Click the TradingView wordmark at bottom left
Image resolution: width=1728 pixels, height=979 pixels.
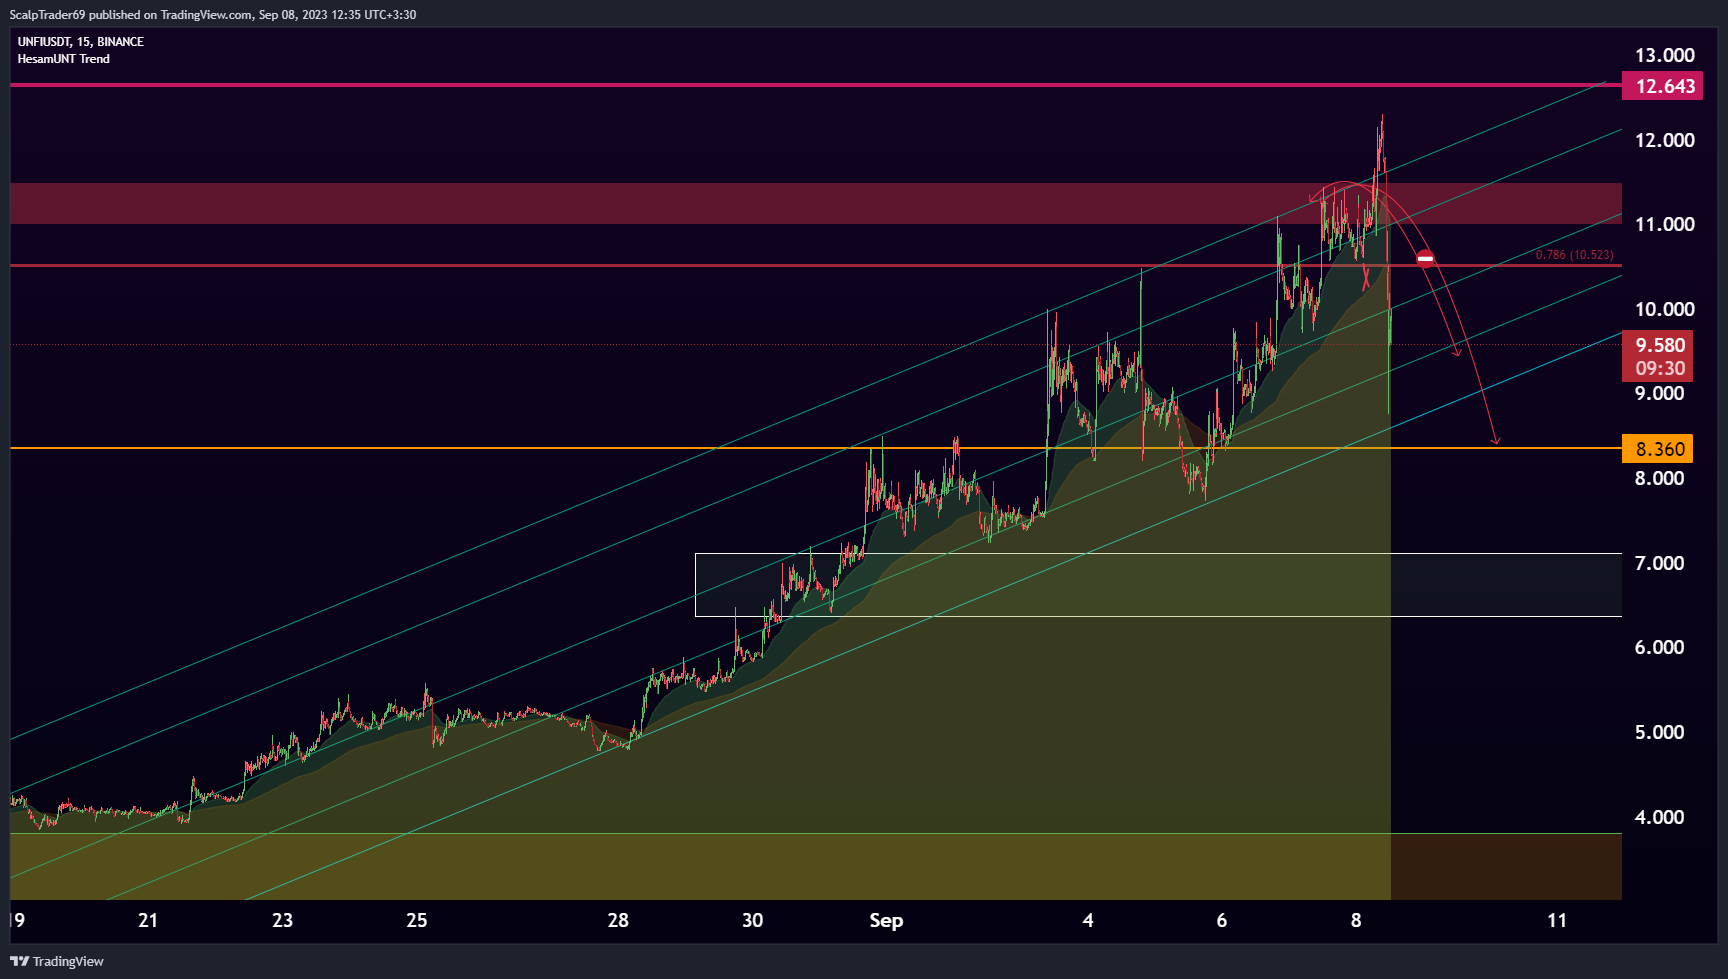tap(68, 961)
